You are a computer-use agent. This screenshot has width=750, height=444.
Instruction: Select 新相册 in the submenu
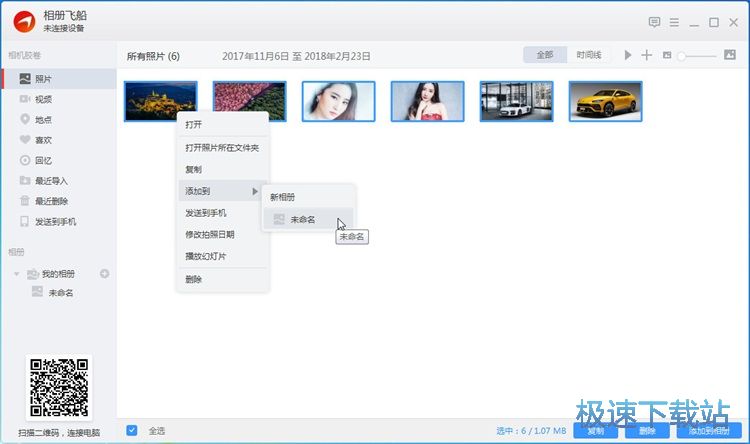309,197
